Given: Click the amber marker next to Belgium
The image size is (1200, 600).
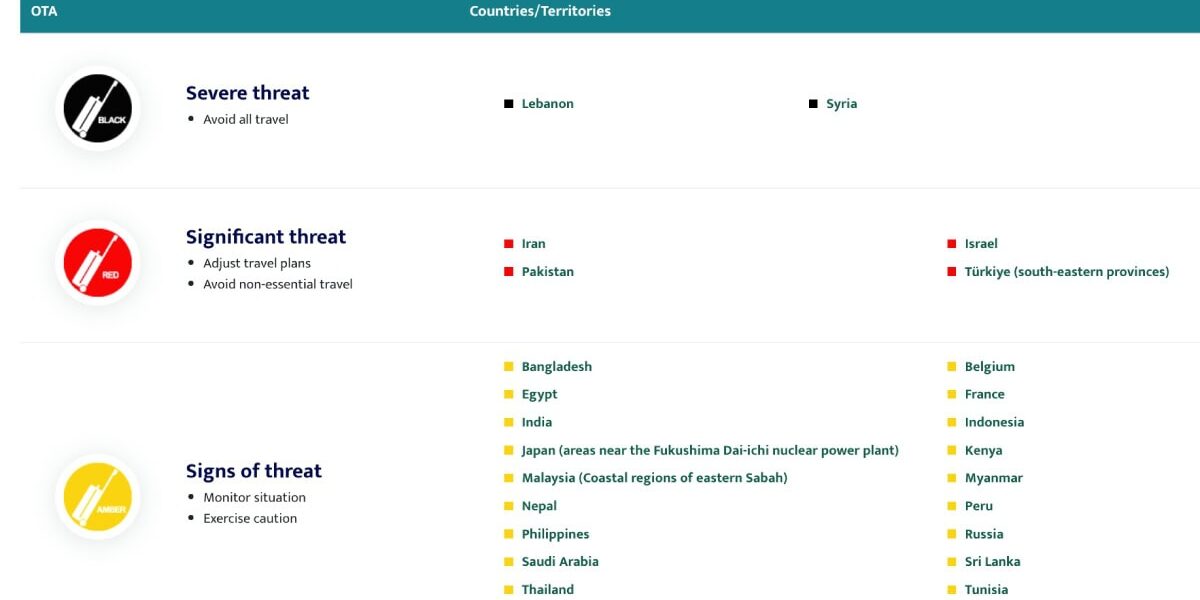Looking at the screenshot, I should point(951,366).
